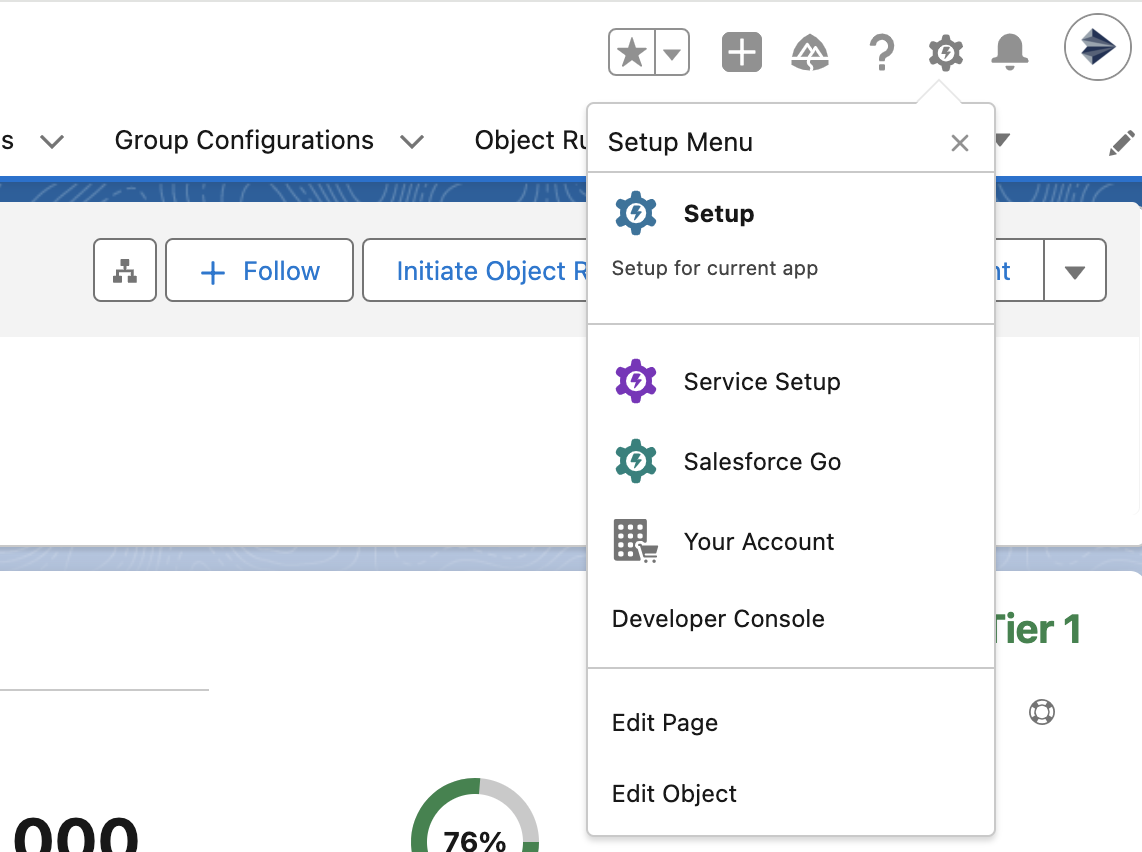The image size is (1142, 852).
Task: Click the blue Setup gear icon
Action: 636,213
